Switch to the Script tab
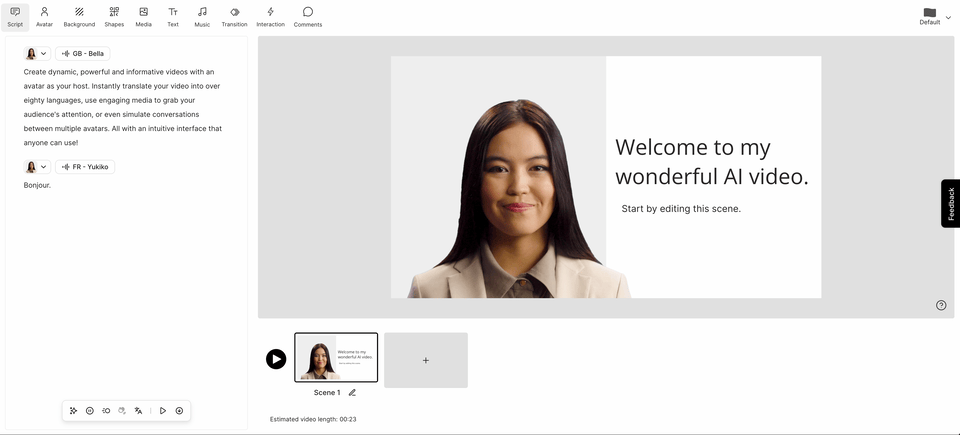 (x=15, y=16)
